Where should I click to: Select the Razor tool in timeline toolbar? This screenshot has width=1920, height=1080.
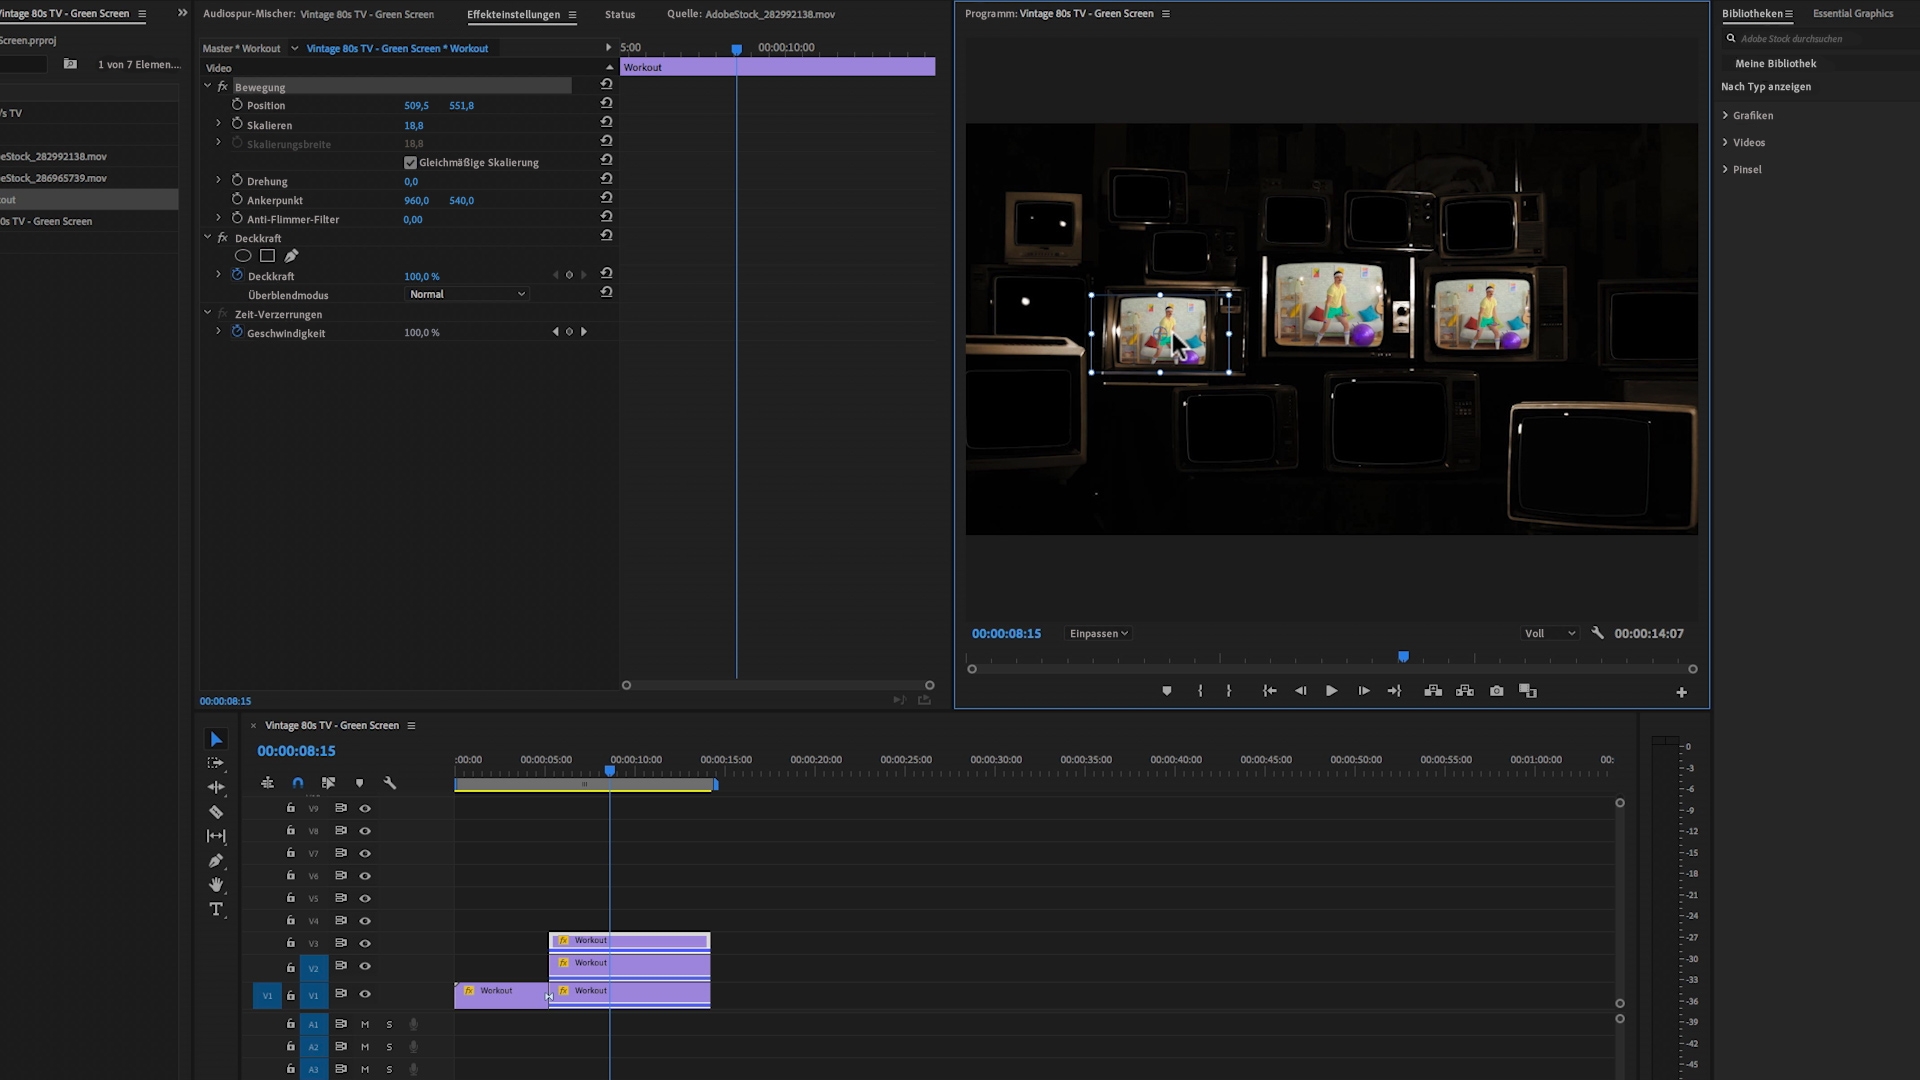[216, 812]
